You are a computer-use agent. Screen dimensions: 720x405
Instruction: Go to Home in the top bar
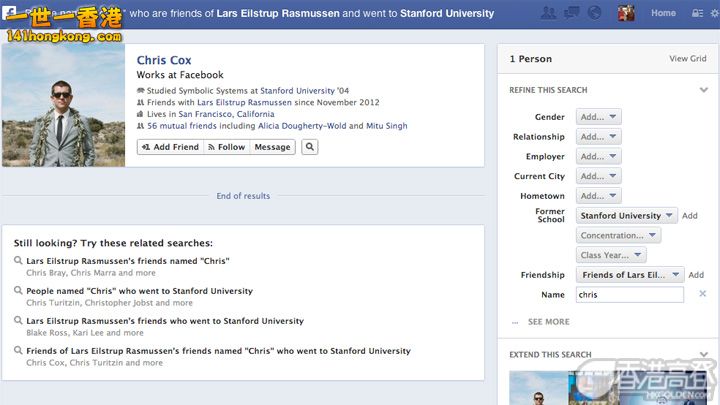point(663,13)
